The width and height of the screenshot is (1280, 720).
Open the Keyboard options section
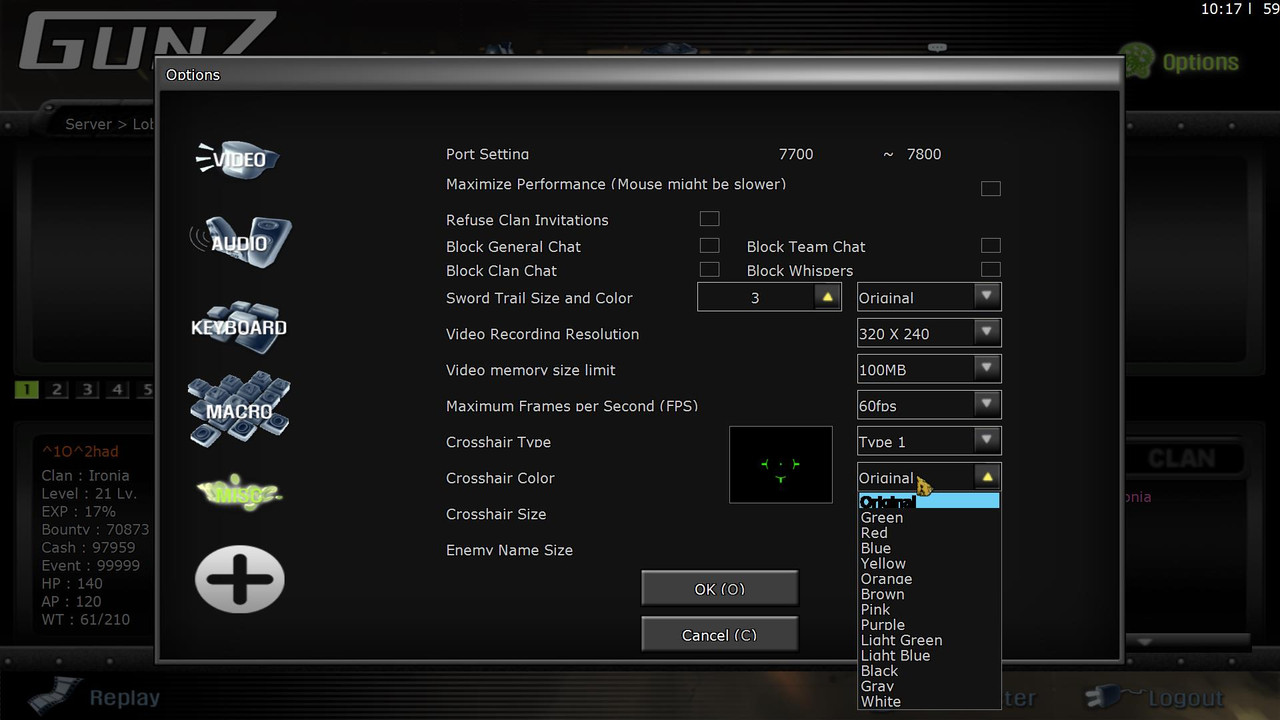[239, 327]
